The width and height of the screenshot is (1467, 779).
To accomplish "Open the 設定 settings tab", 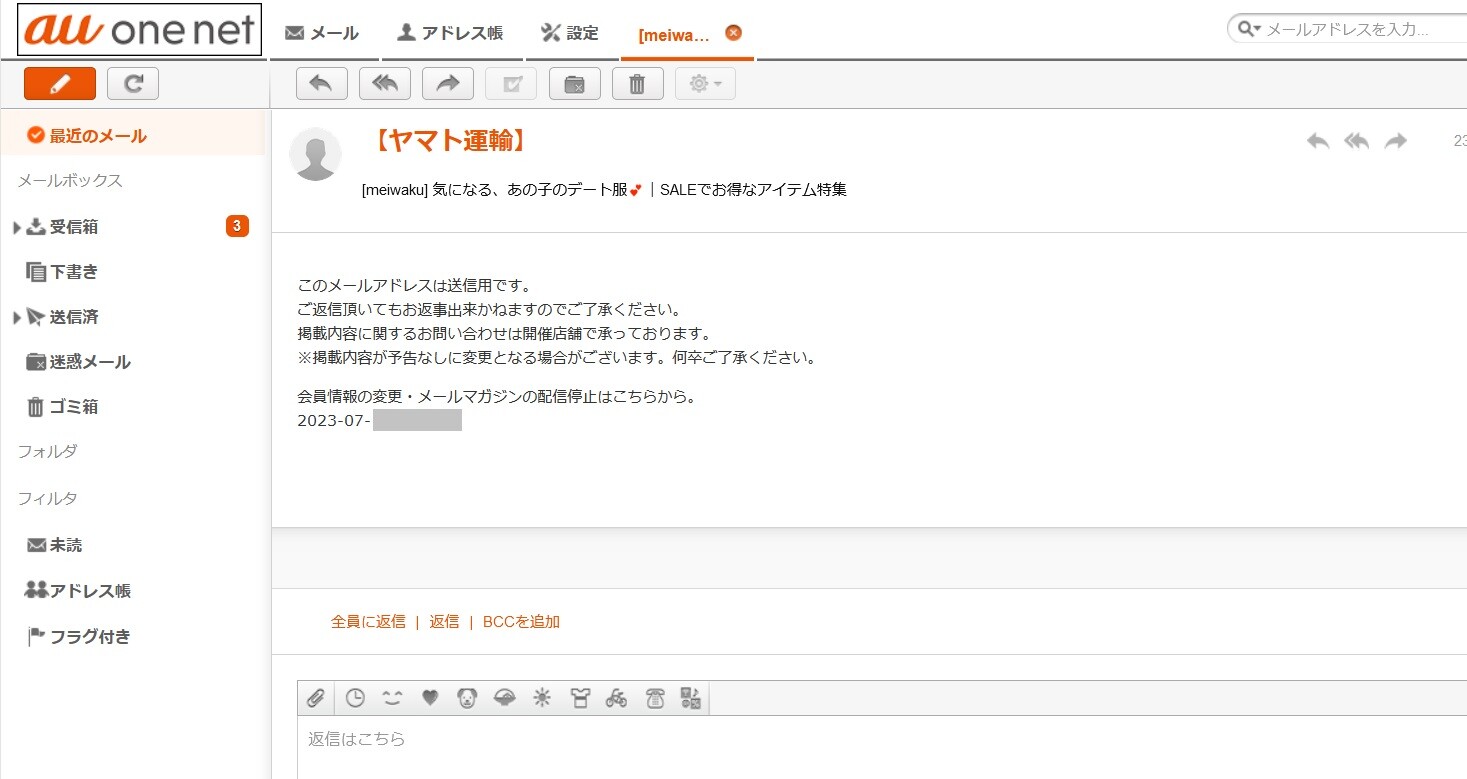I will coord(570,33).
